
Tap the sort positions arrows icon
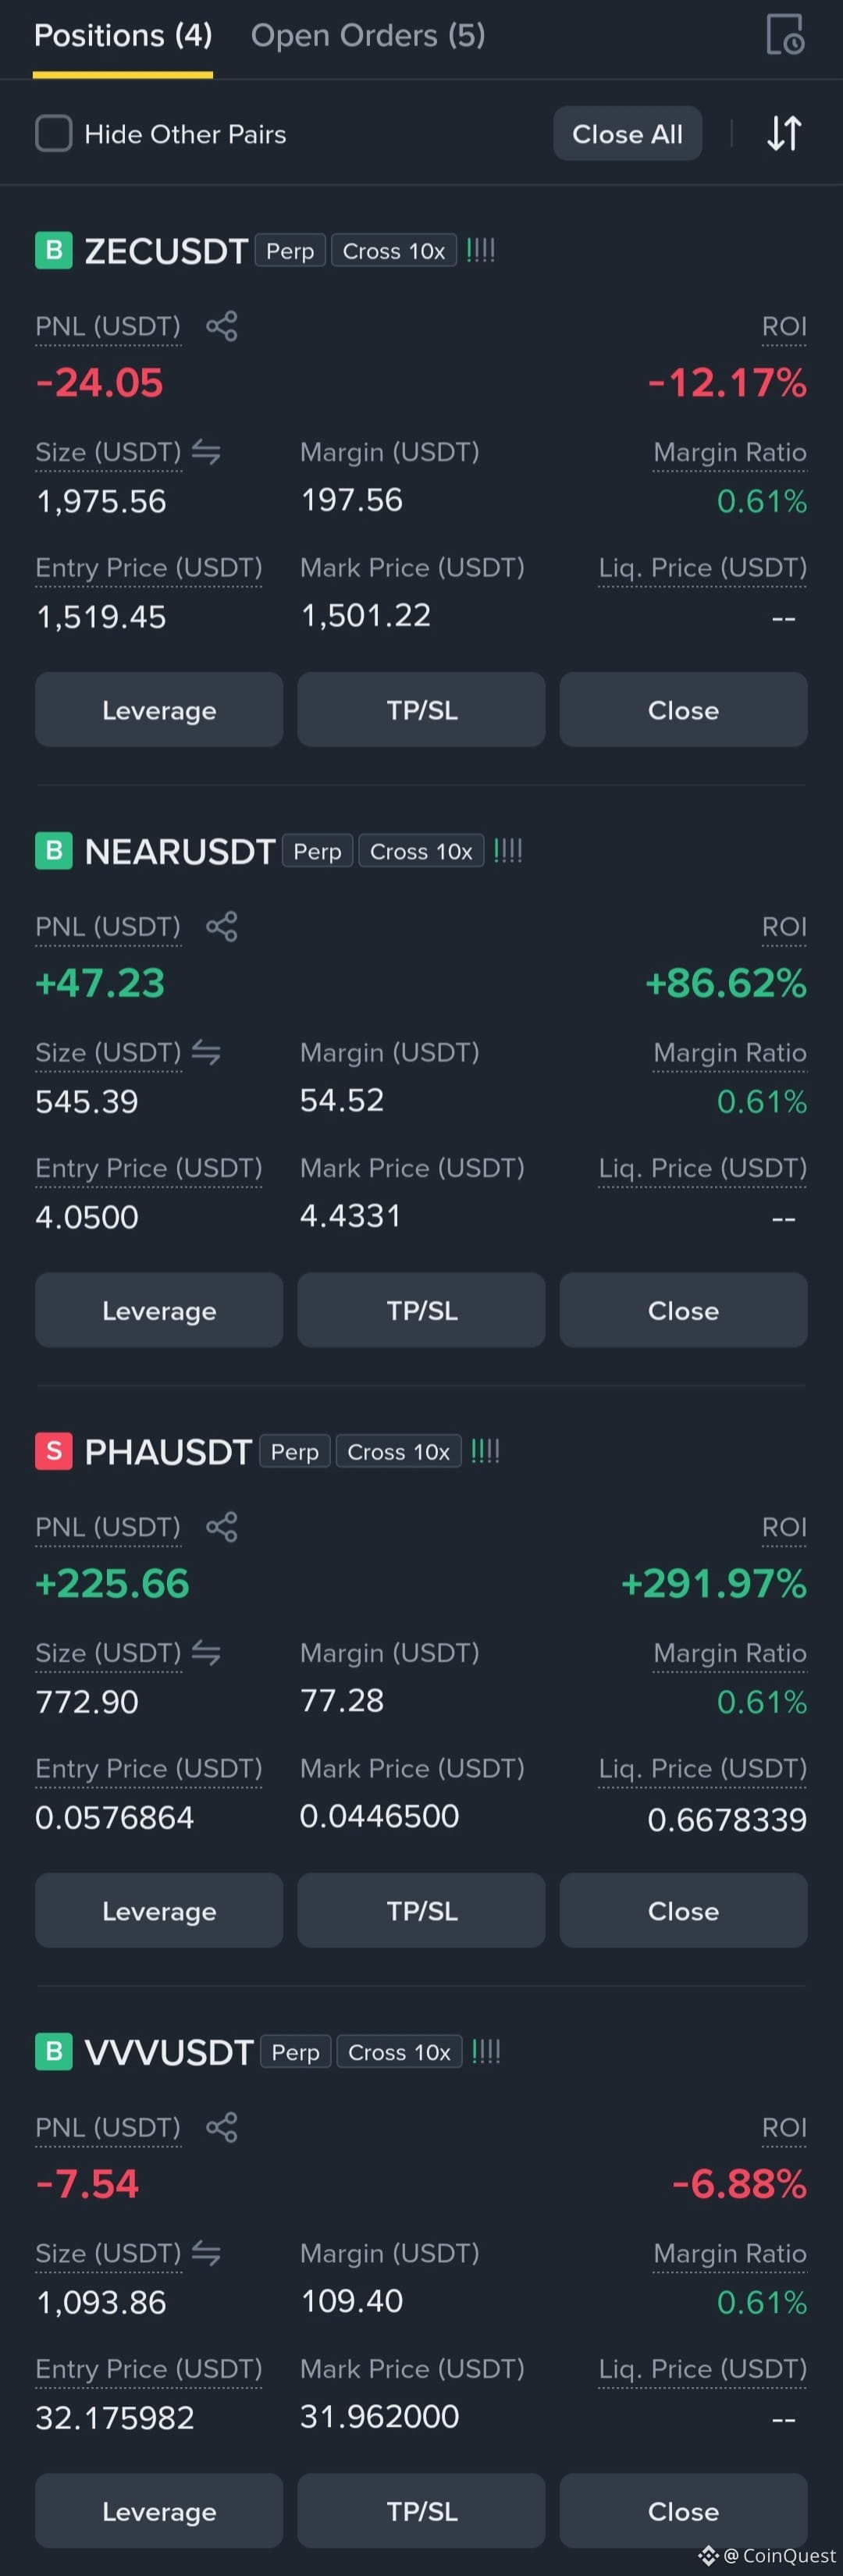784,133
